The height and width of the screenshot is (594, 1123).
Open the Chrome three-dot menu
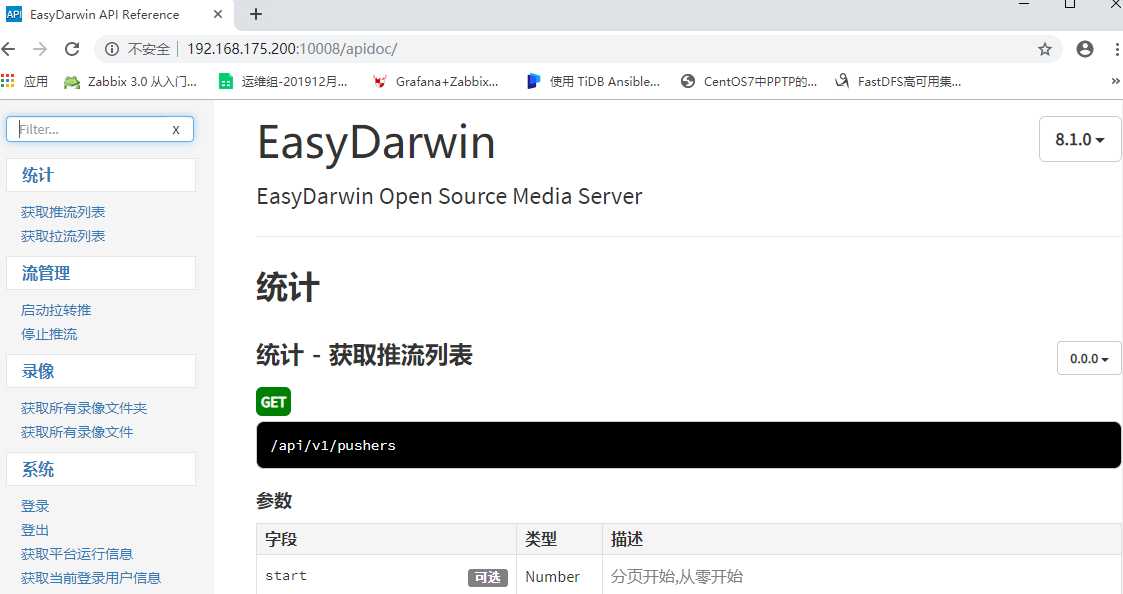pos(1117,49)
